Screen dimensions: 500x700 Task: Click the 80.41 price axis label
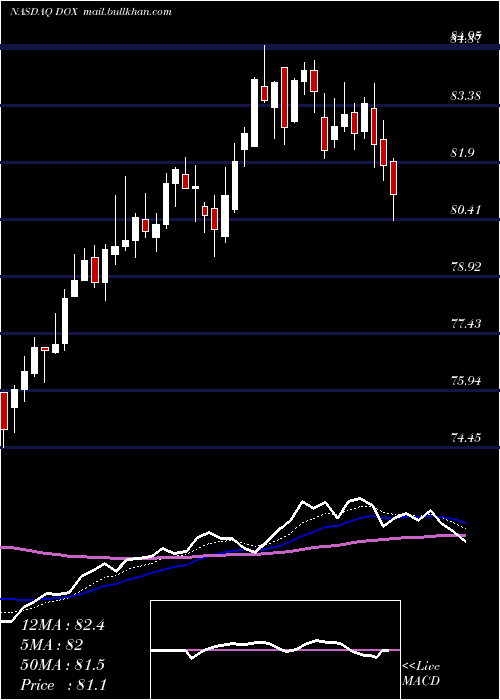pyautogui.click(x=466, y=209)
